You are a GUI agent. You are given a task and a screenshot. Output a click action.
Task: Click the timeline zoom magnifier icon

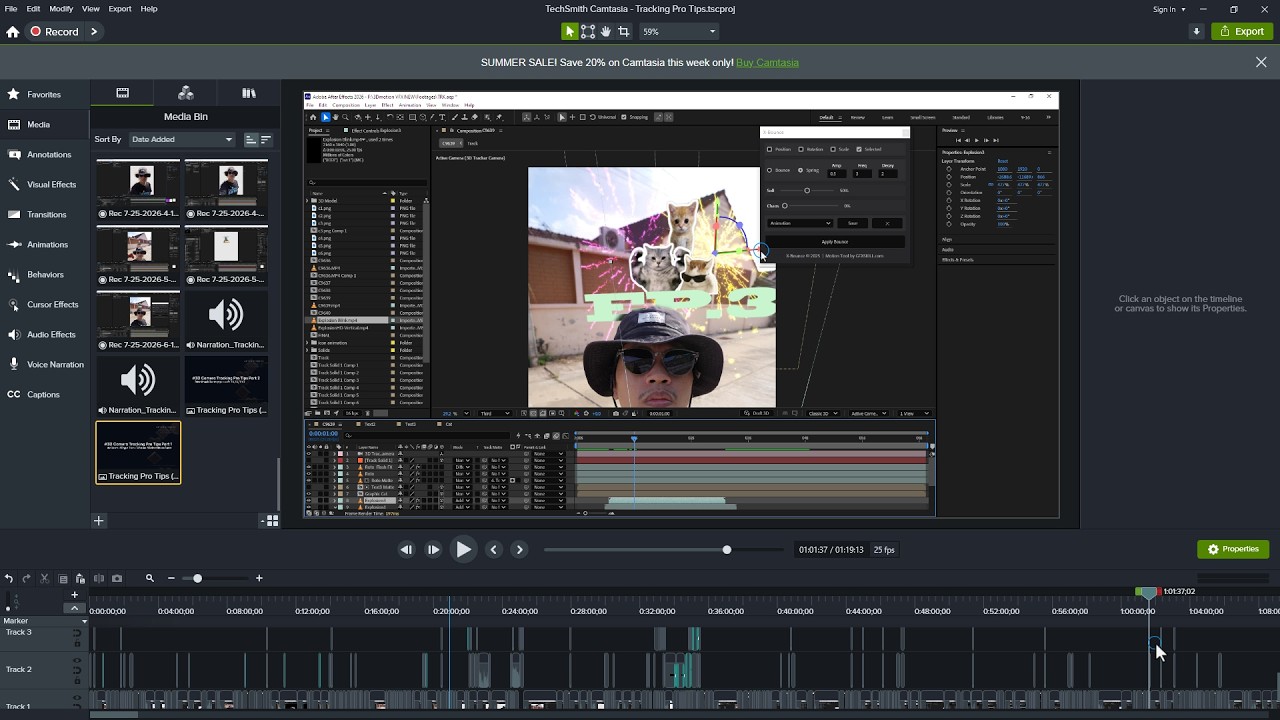pos(150,578)
